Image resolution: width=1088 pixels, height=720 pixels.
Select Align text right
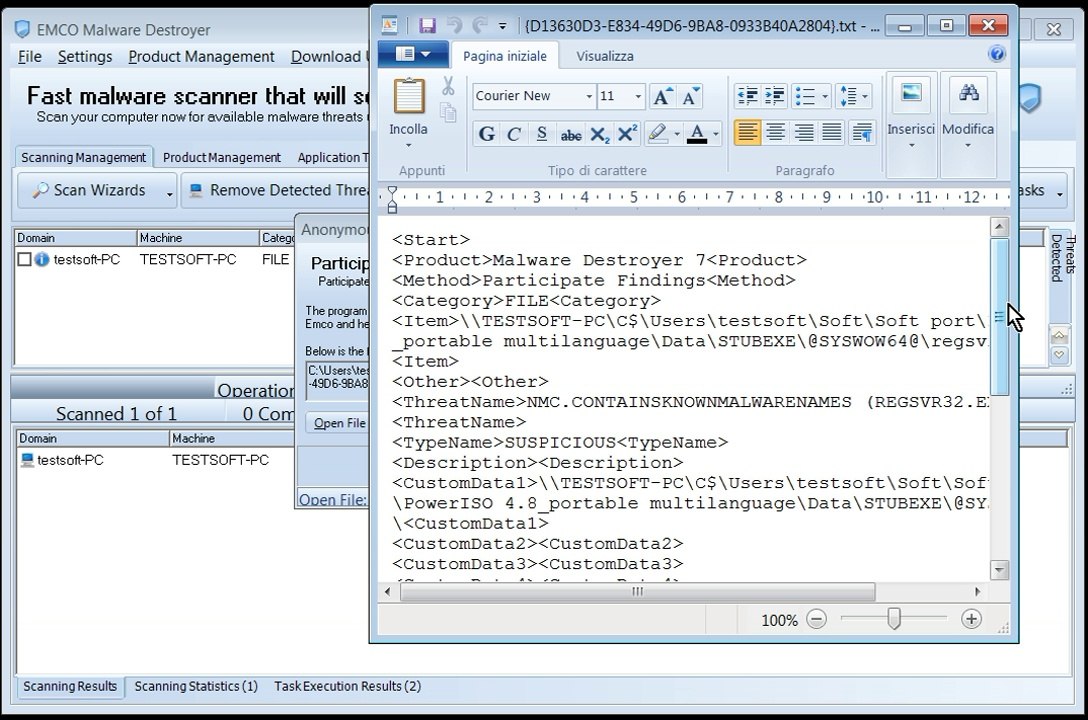tap(804, 132)
